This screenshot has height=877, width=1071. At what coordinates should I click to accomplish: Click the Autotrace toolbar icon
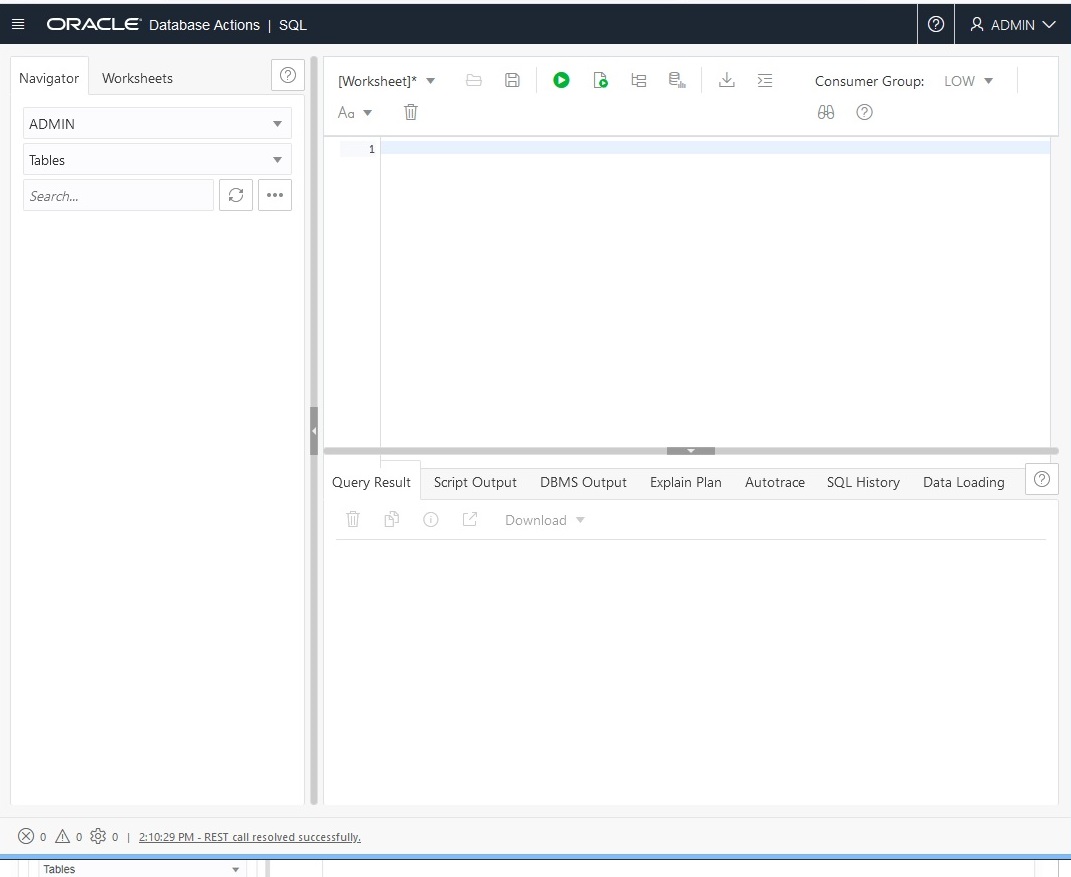point(677,81)
